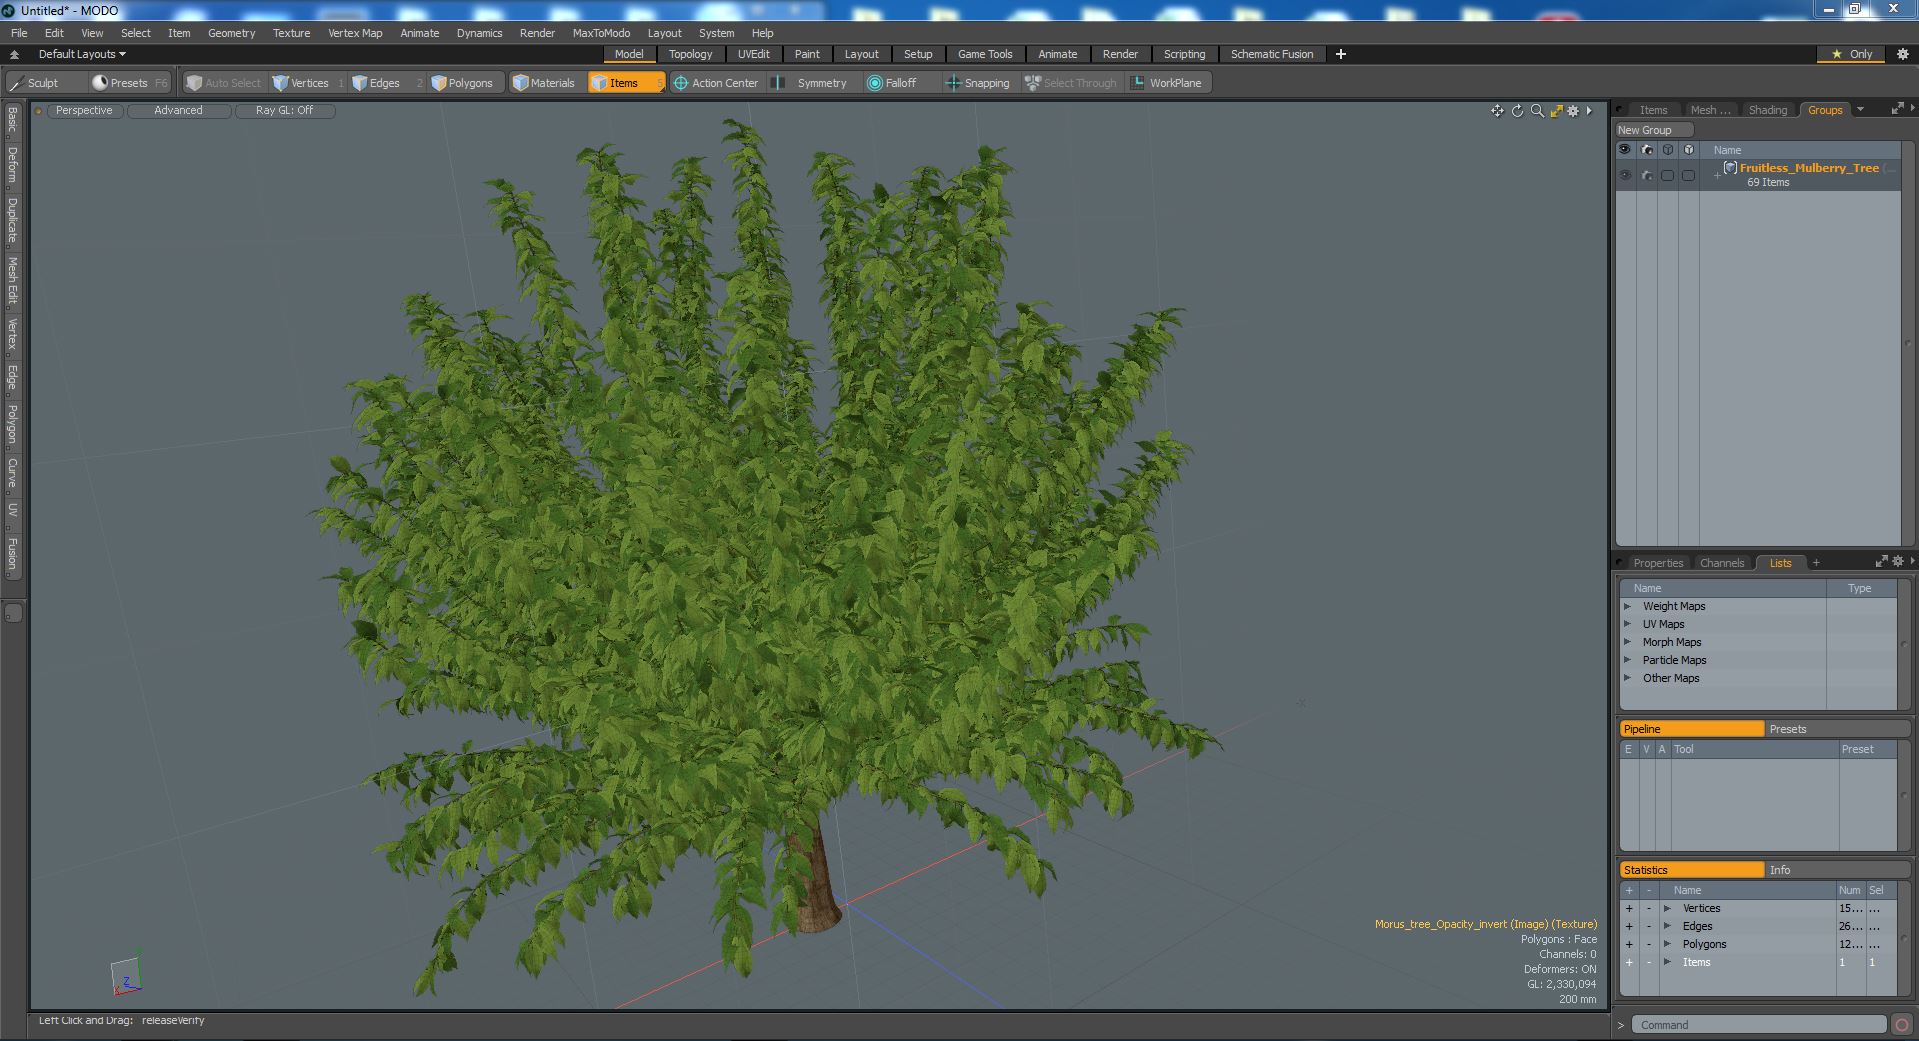Click the home arrow beside Default Layouts
This screenshot has height=1041, width=1919.
(14, 54)
